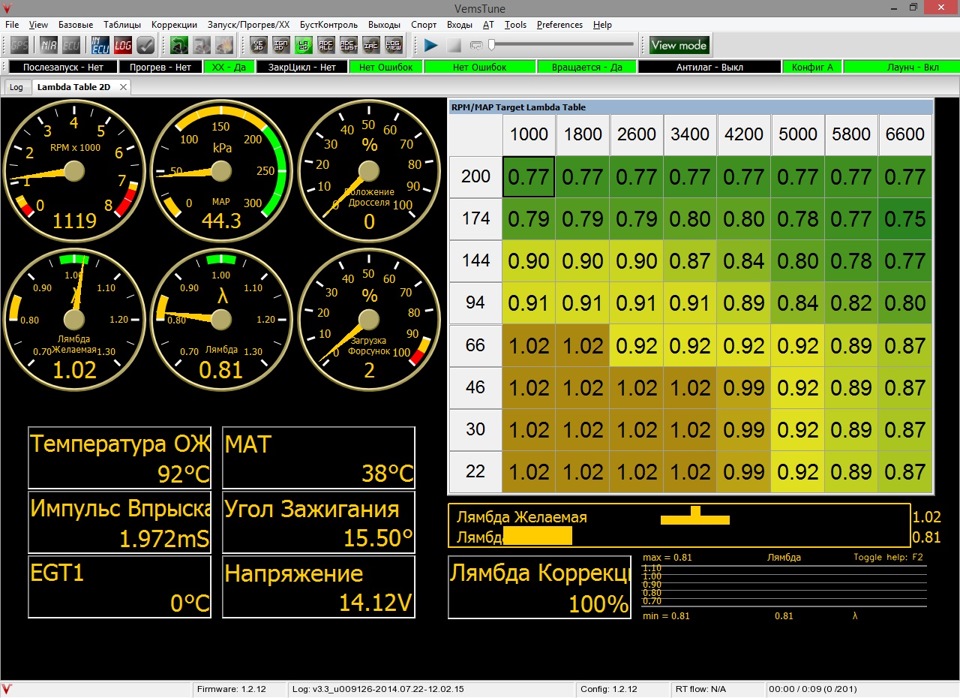This screenshot has width=960, height=698.
Task: Click the Положение Дросселя gauge
Action: pyautogui.click(x=369, y=171)
